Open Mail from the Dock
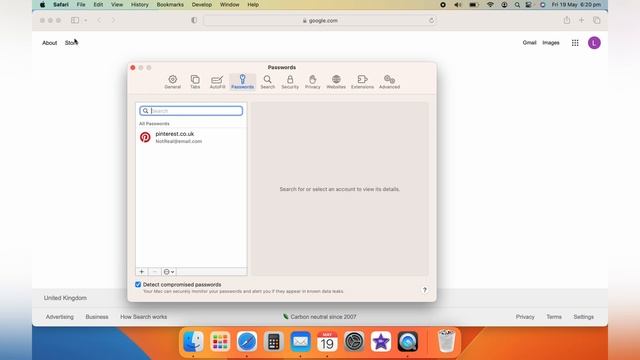 (x=300, y=341)
